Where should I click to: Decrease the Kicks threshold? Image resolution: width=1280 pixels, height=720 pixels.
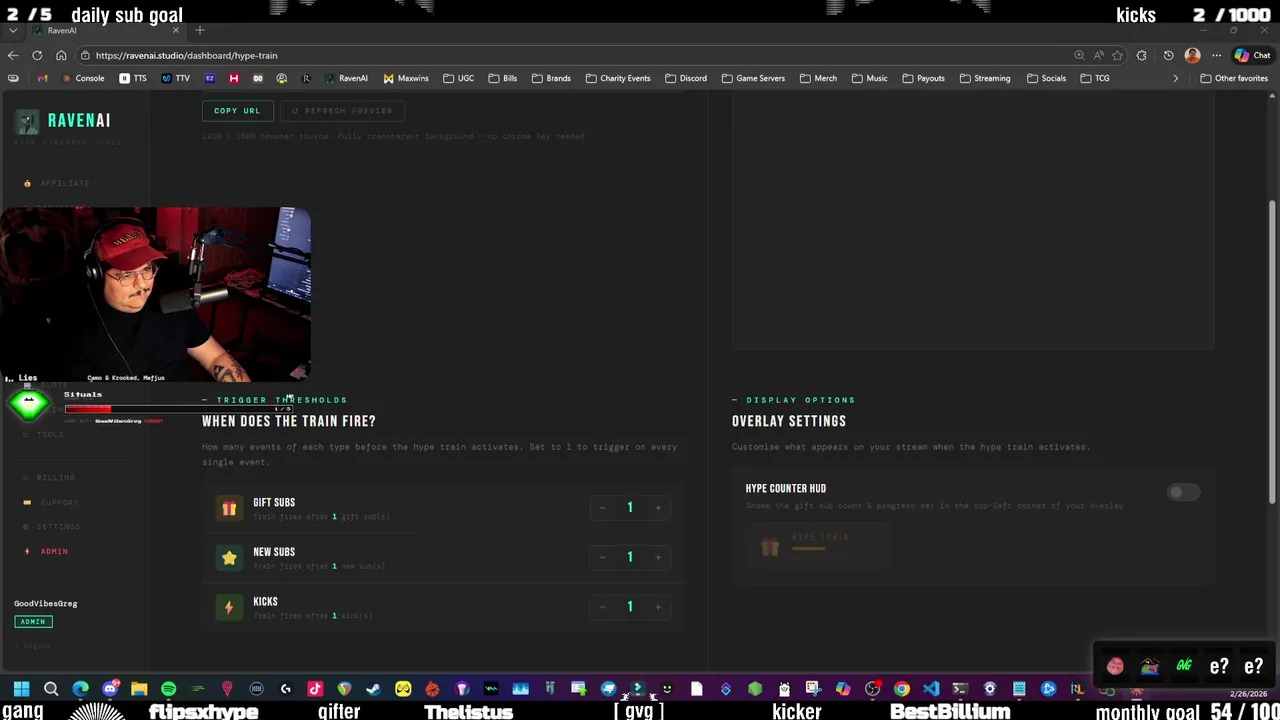pyautogui.click(x=602, y=607)
